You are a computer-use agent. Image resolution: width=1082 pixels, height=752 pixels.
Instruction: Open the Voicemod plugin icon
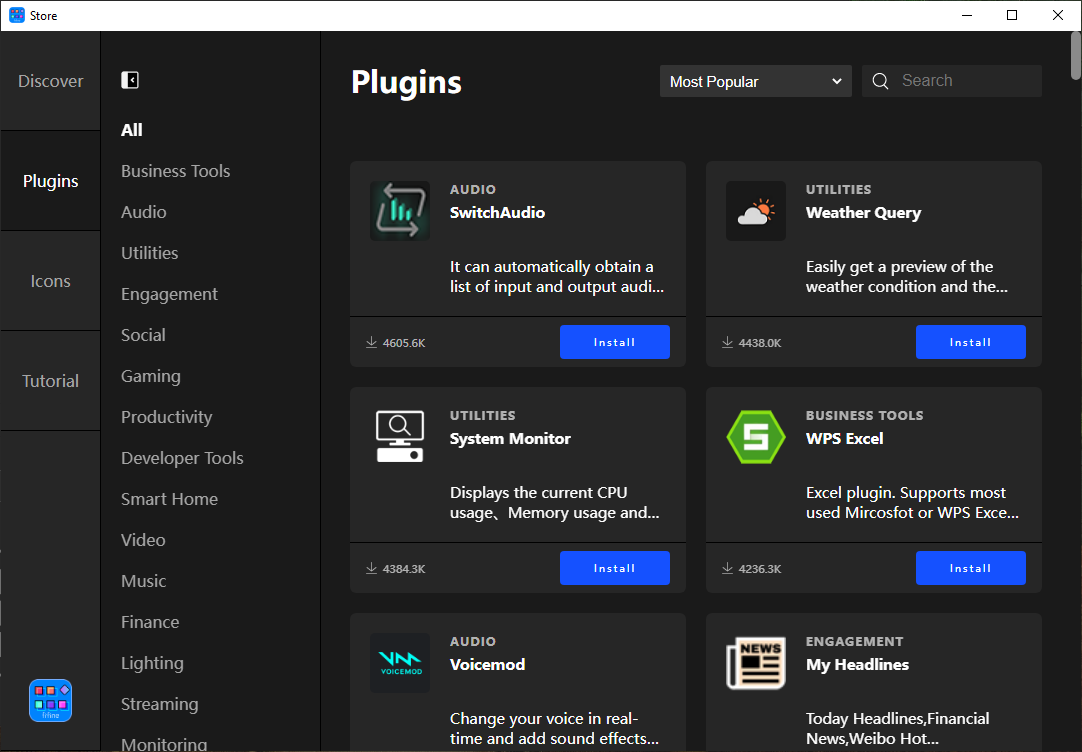click(400, 663)
